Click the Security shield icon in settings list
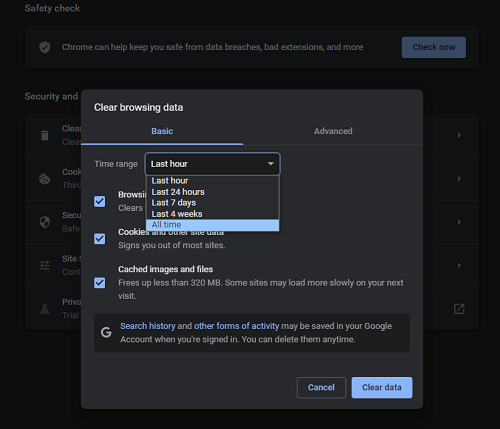 (45, 222)
